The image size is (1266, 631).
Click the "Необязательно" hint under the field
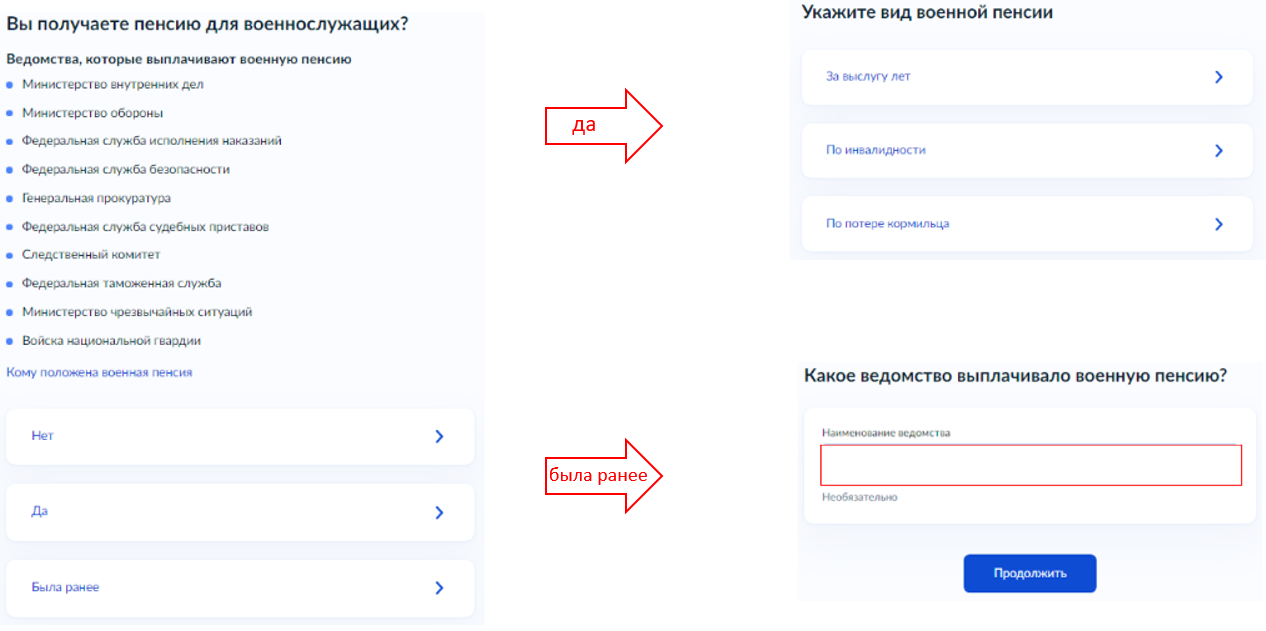tap(859, 497)
